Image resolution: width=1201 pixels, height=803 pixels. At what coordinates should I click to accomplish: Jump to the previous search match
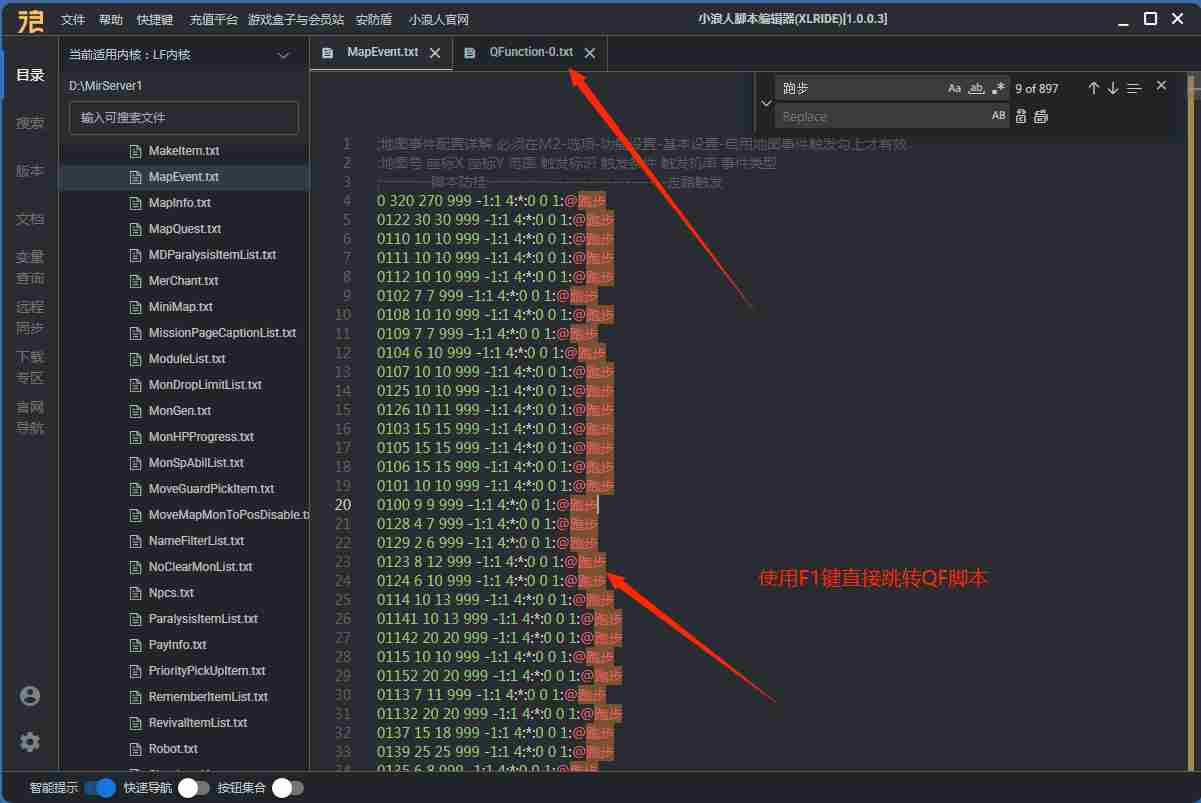(x=1093, y=88)
